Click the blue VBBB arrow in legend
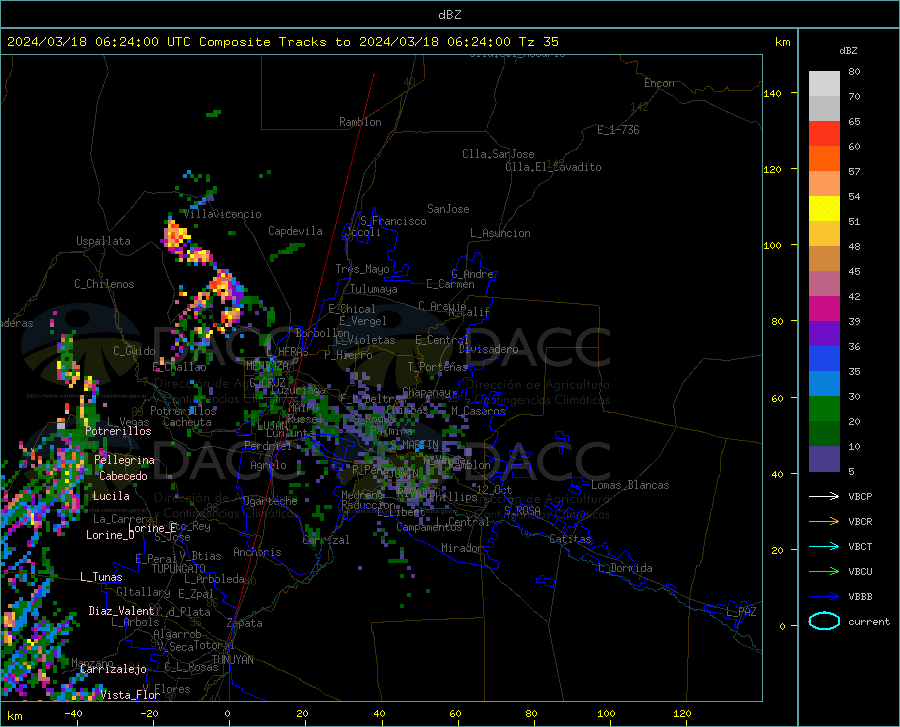Viewport: 900px width, 727px height. [824, 597]
